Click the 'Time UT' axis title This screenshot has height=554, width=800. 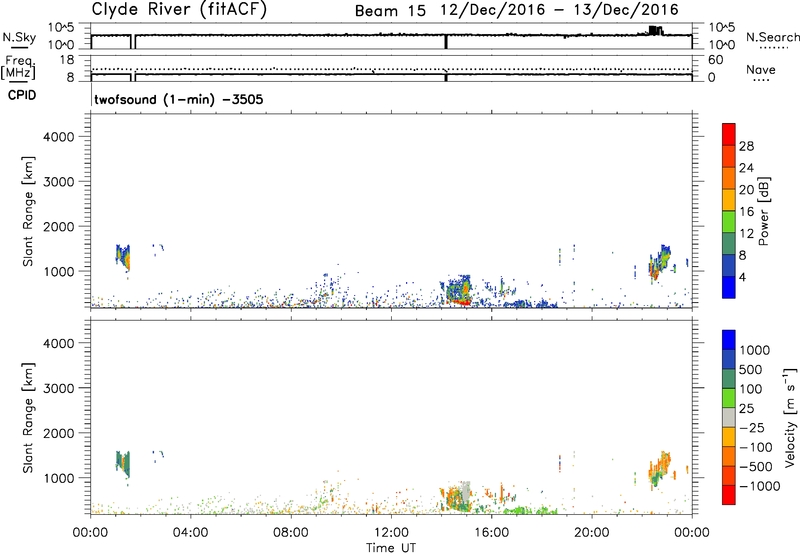click(391, 548)
